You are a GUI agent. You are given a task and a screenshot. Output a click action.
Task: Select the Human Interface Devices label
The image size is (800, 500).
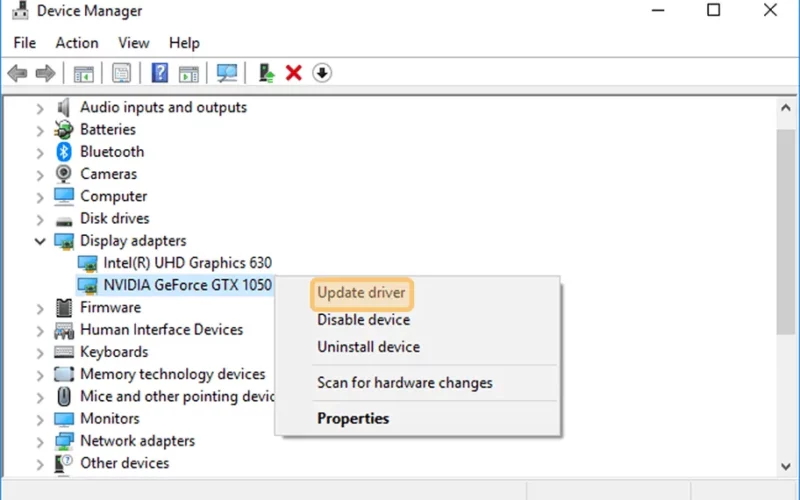[161, 330]
